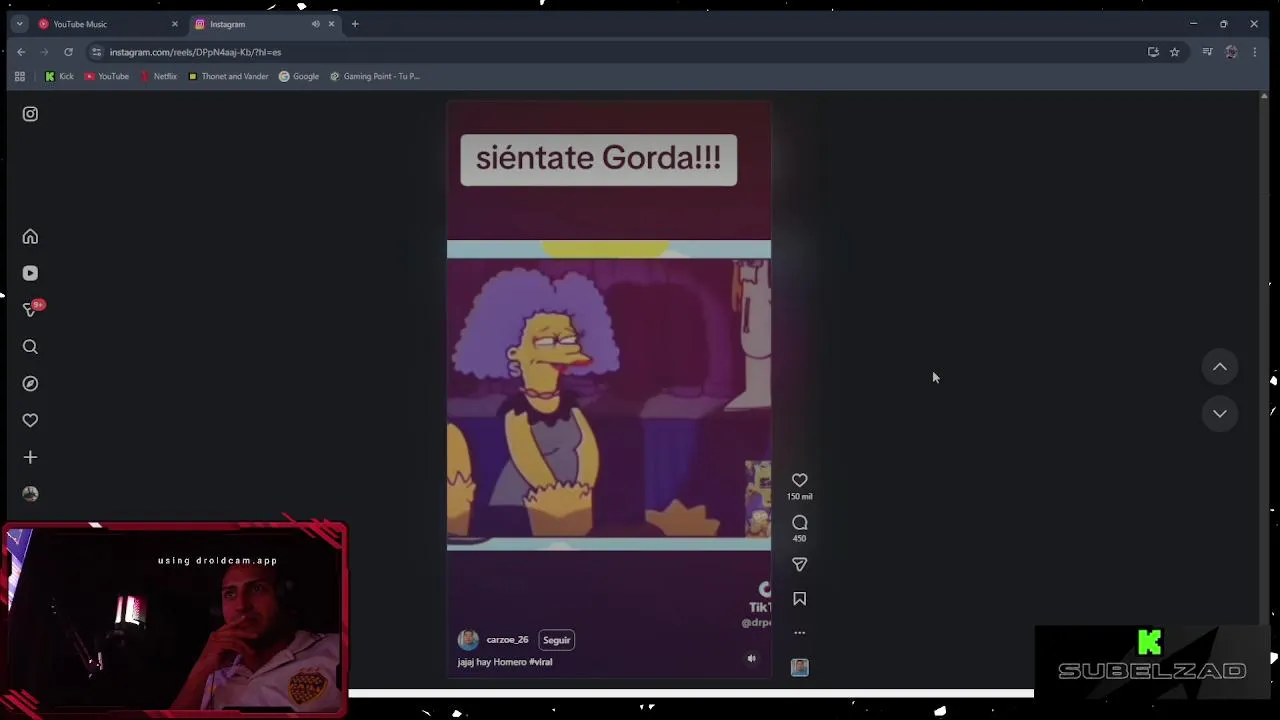Open the YouTube bookmark
This screenshot has height=720, width=1280.
pyautogui.click(x=107, y=76)
